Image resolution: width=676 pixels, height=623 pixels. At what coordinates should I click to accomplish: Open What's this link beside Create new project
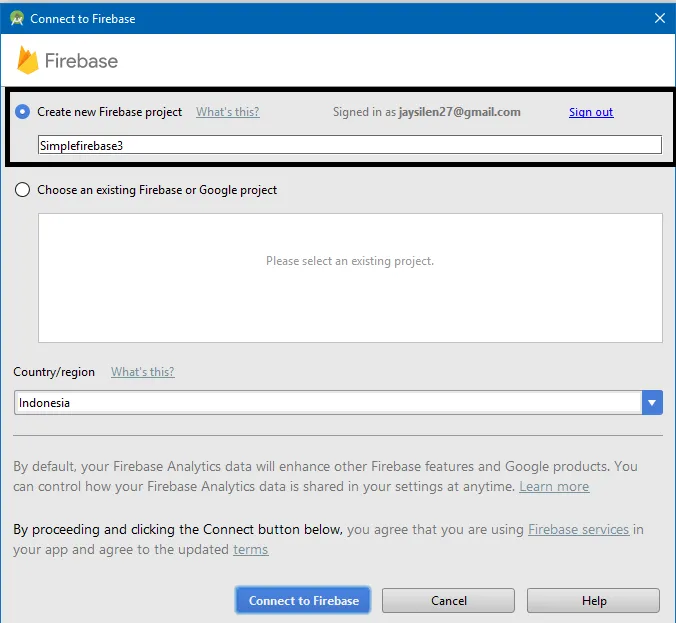click(228, 112)
